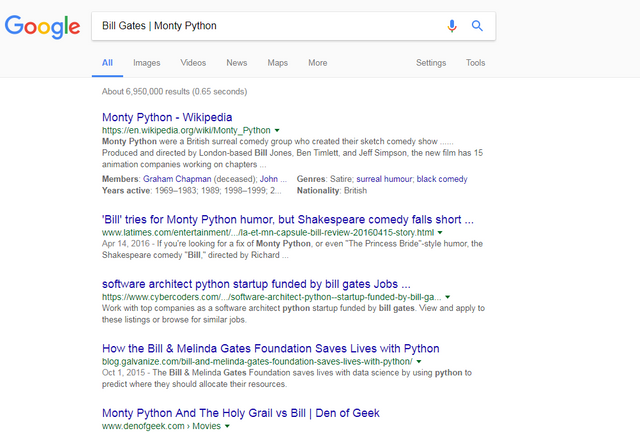The image size is (640, 433).
Task: Click the 'Nationality: British' text
Action: [x=332, y=191]
